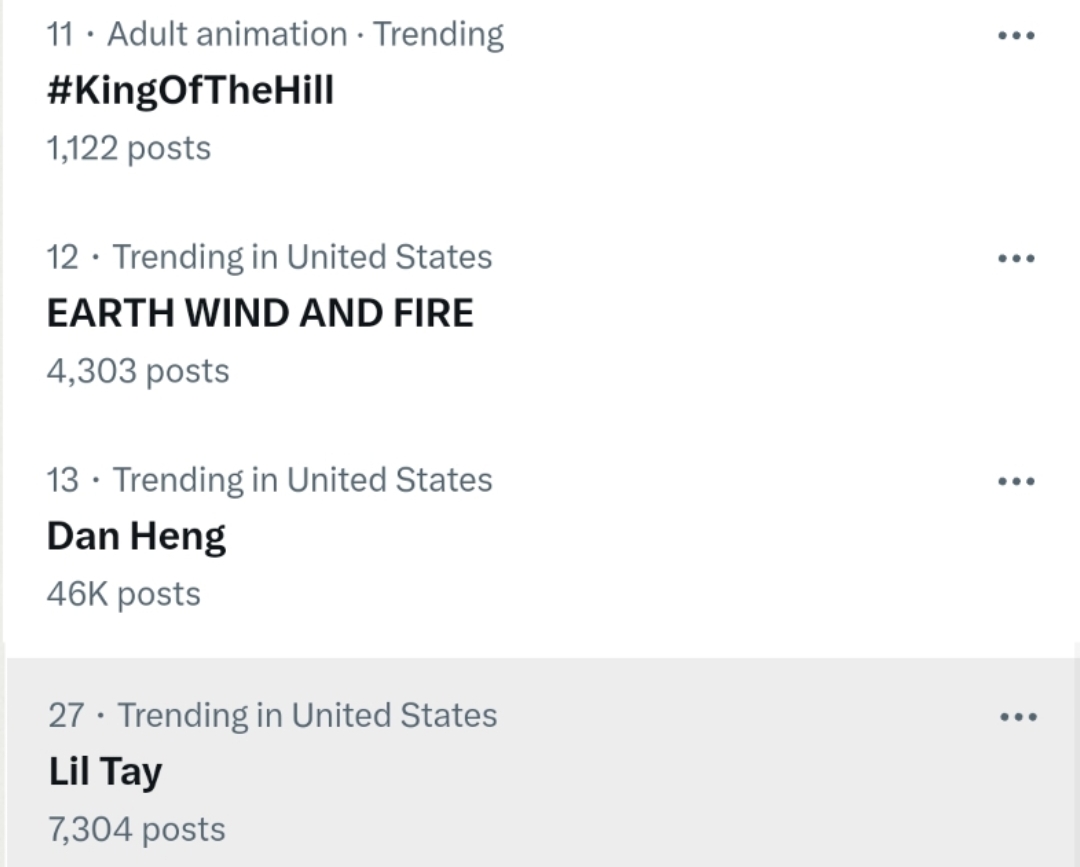Open more options for EARTH WIND AND FIRE

point(1016,258)
